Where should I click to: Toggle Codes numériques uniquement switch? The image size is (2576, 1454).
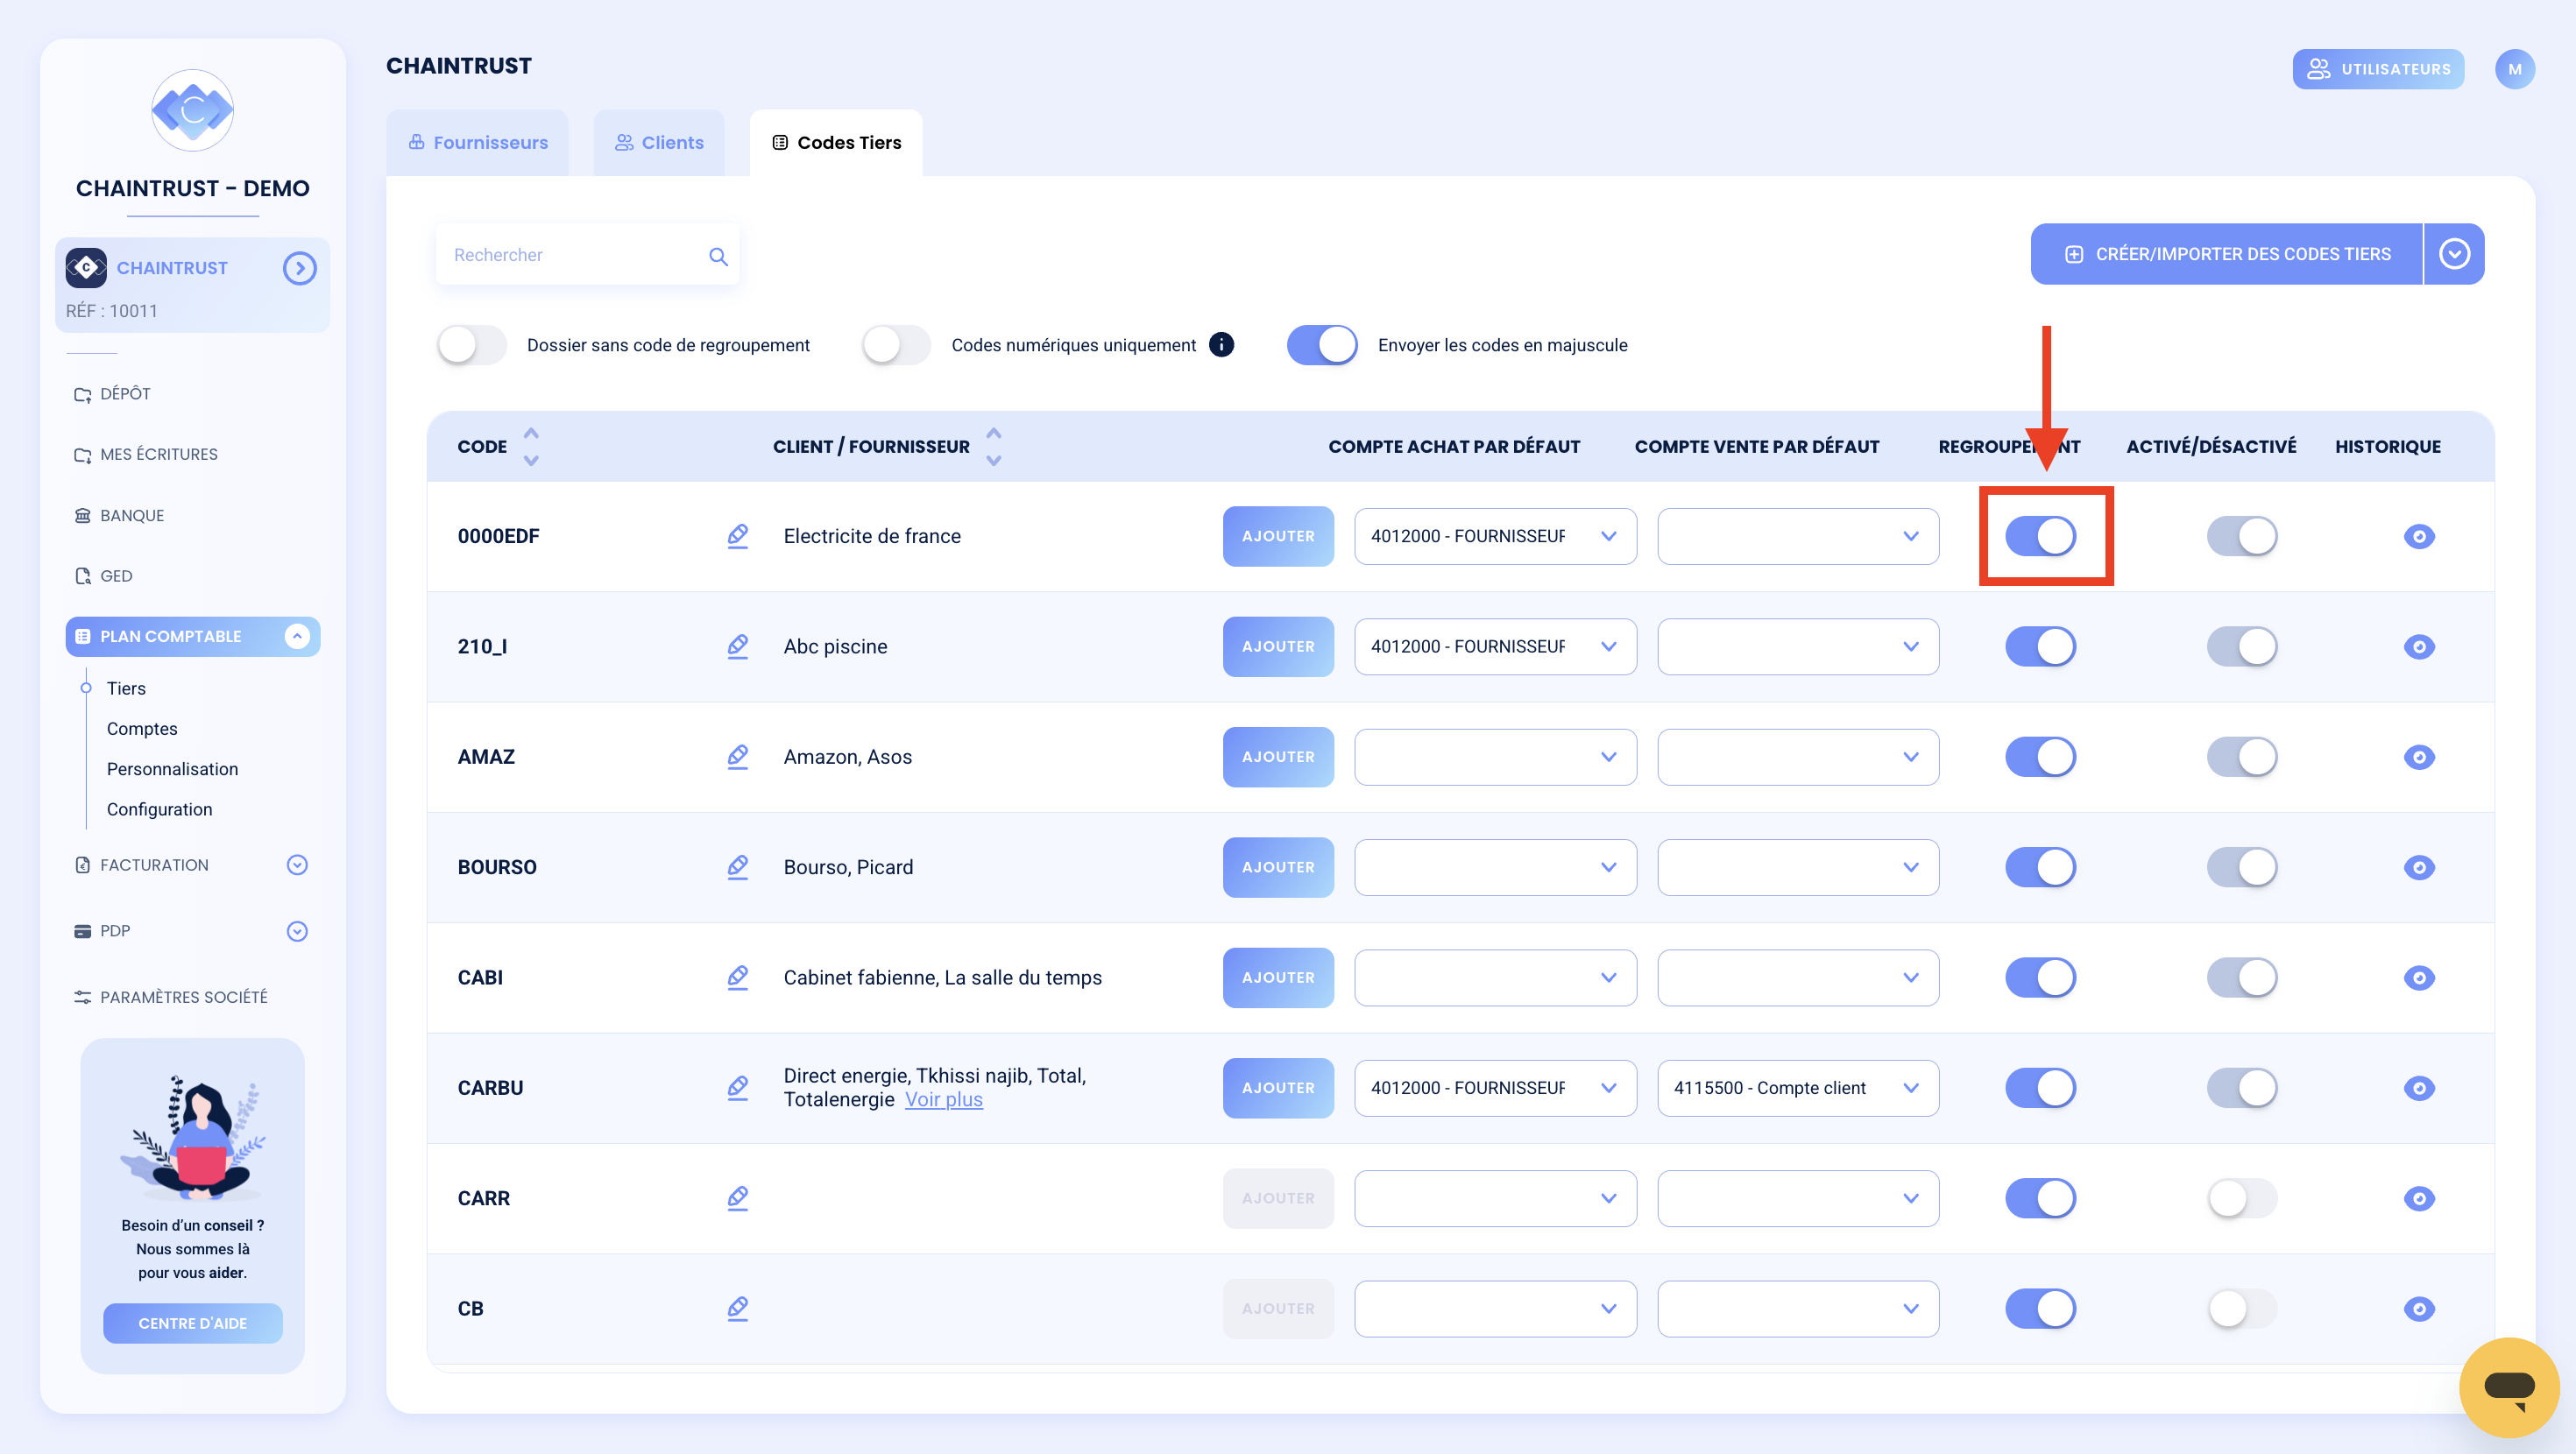[896, 345]
